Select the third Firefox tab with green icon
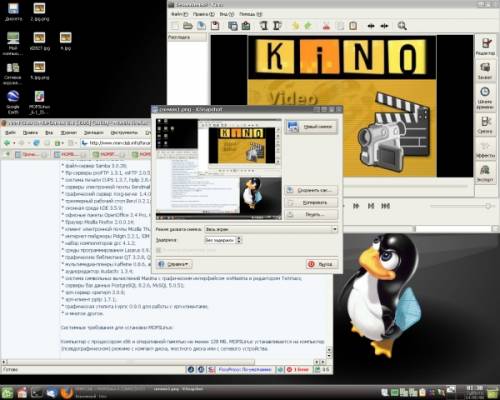This screenshot has width=500, height=400. [x=108, y=154]
